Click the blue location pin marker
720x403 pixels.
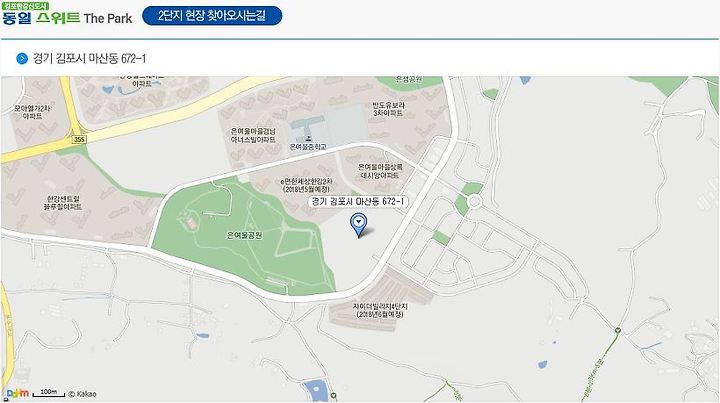(359, 224)
